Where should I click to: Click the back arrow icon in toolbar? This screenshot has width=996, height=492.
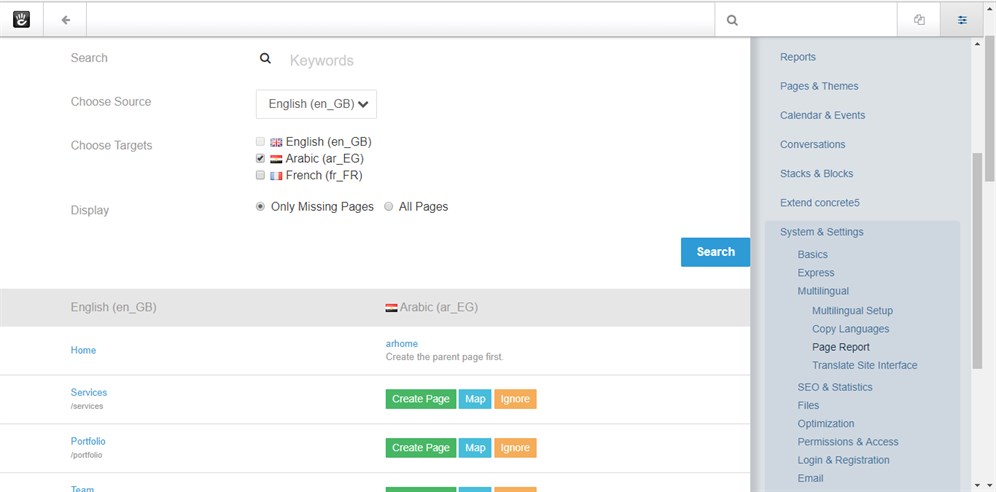[65, 19]
